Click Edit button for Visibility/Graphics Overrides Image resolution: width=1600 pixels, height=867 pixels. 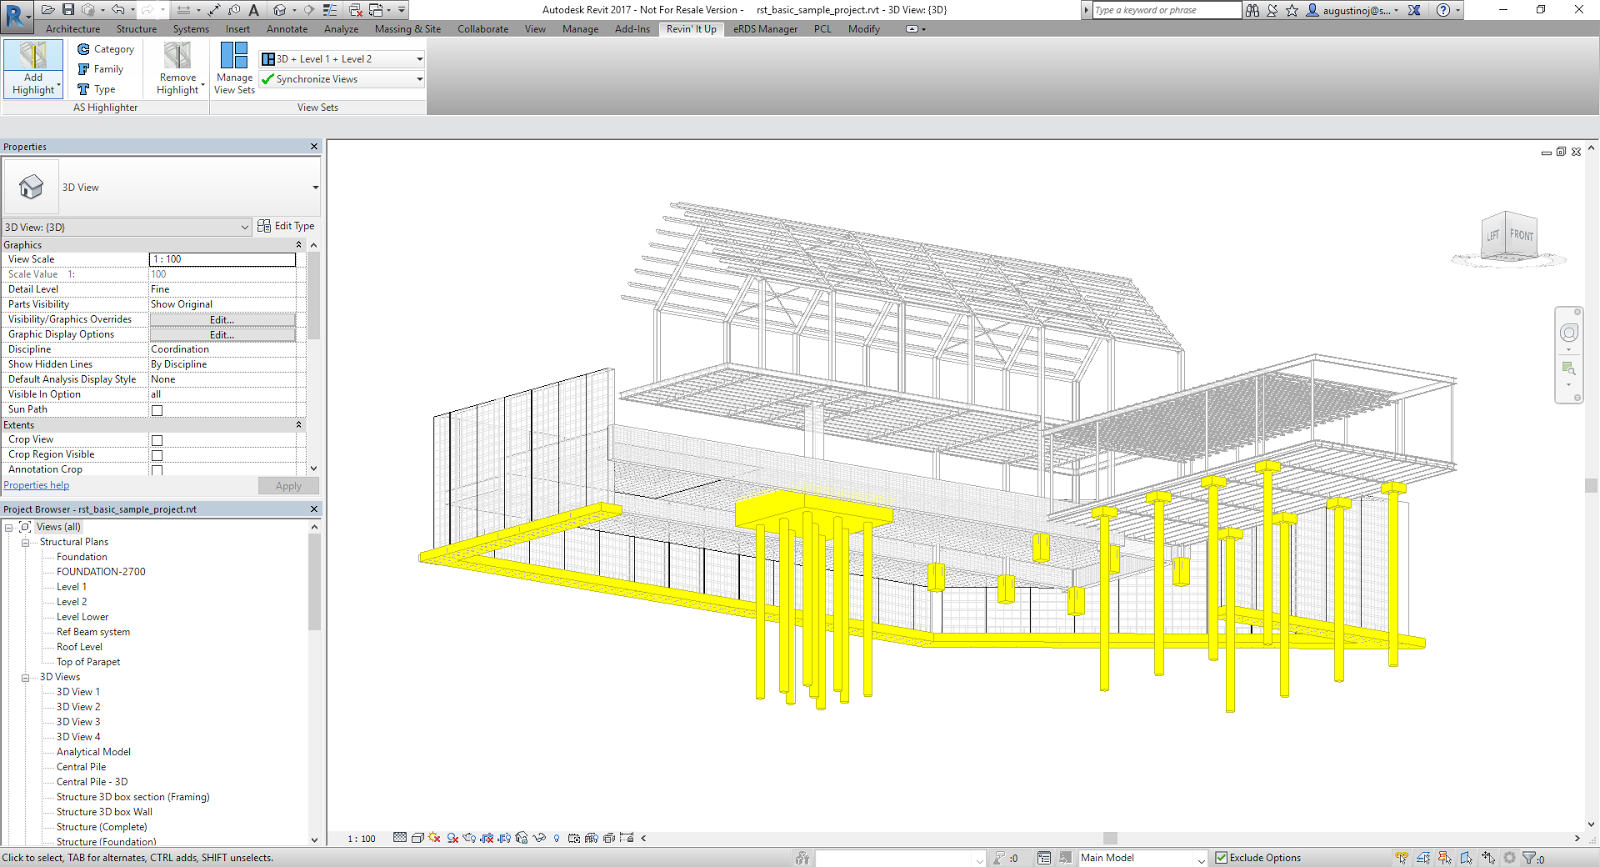point(222,320)
